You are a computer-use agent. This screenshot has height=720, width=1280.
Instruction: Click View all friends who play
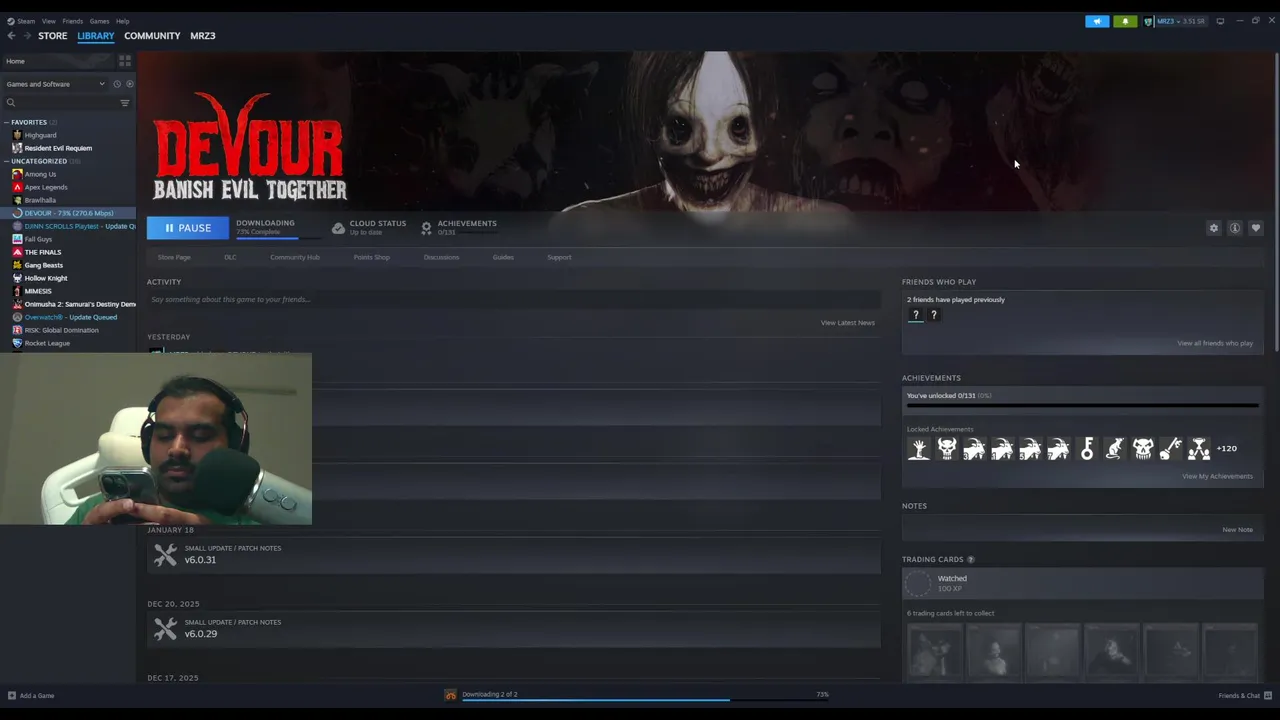point(1215,343)
